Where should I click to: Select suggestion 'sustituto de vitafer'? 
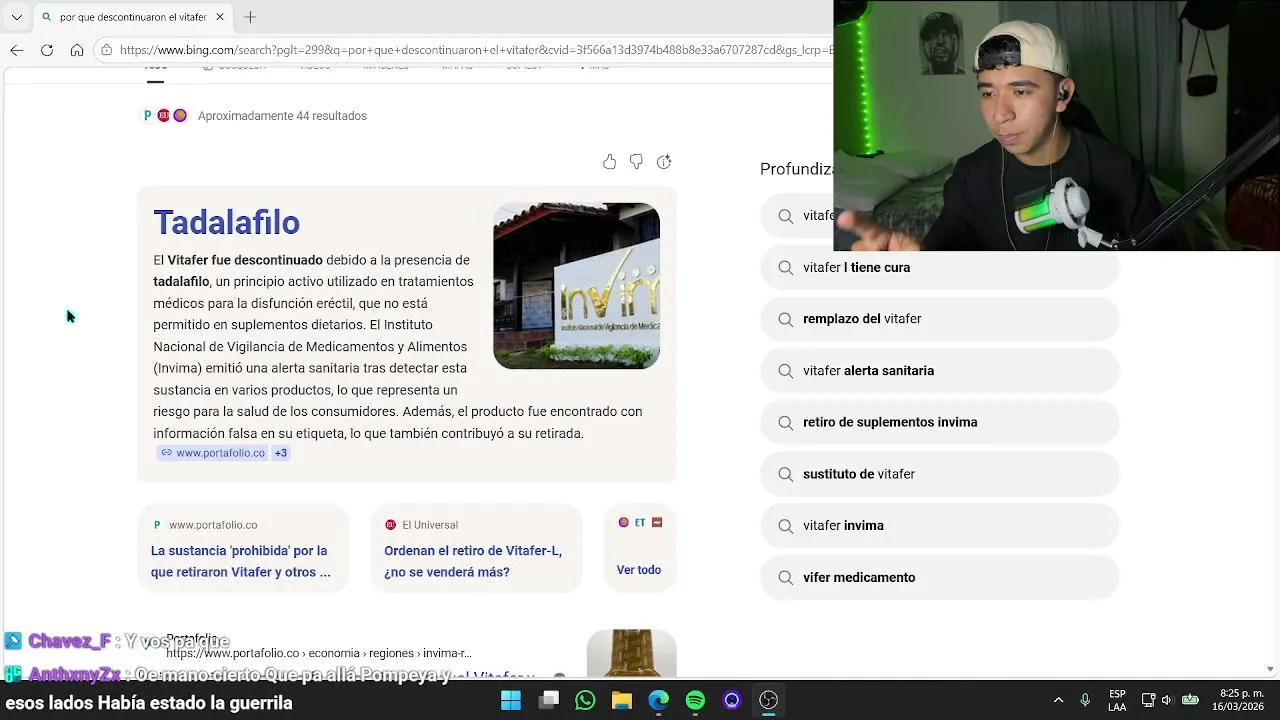[940, 474]
